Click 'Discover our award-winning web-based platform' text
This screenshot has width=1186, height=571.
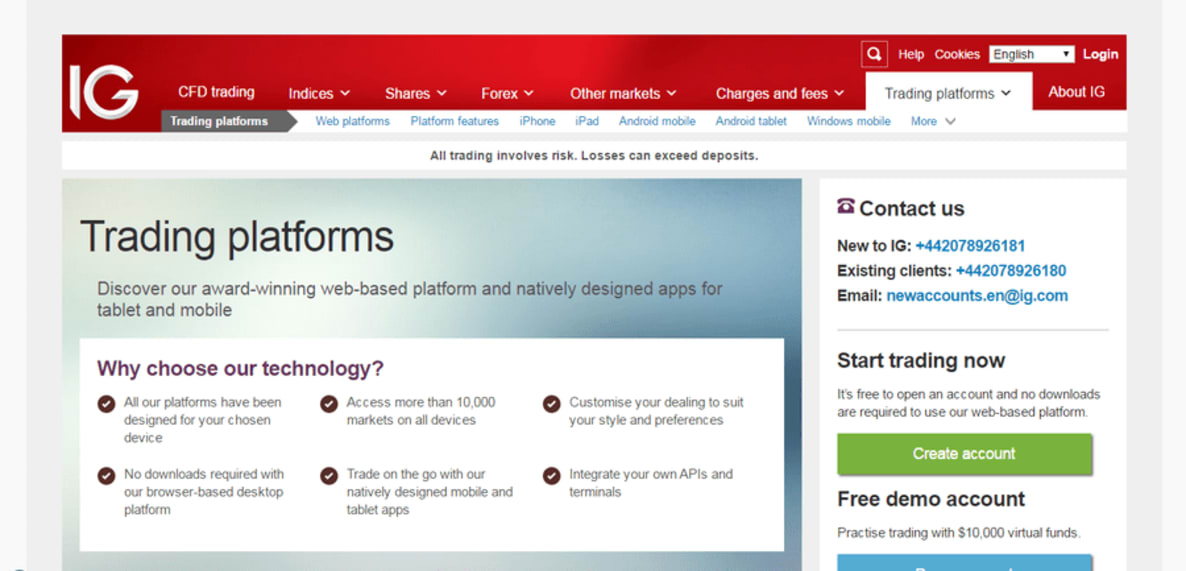pos(409,299)
